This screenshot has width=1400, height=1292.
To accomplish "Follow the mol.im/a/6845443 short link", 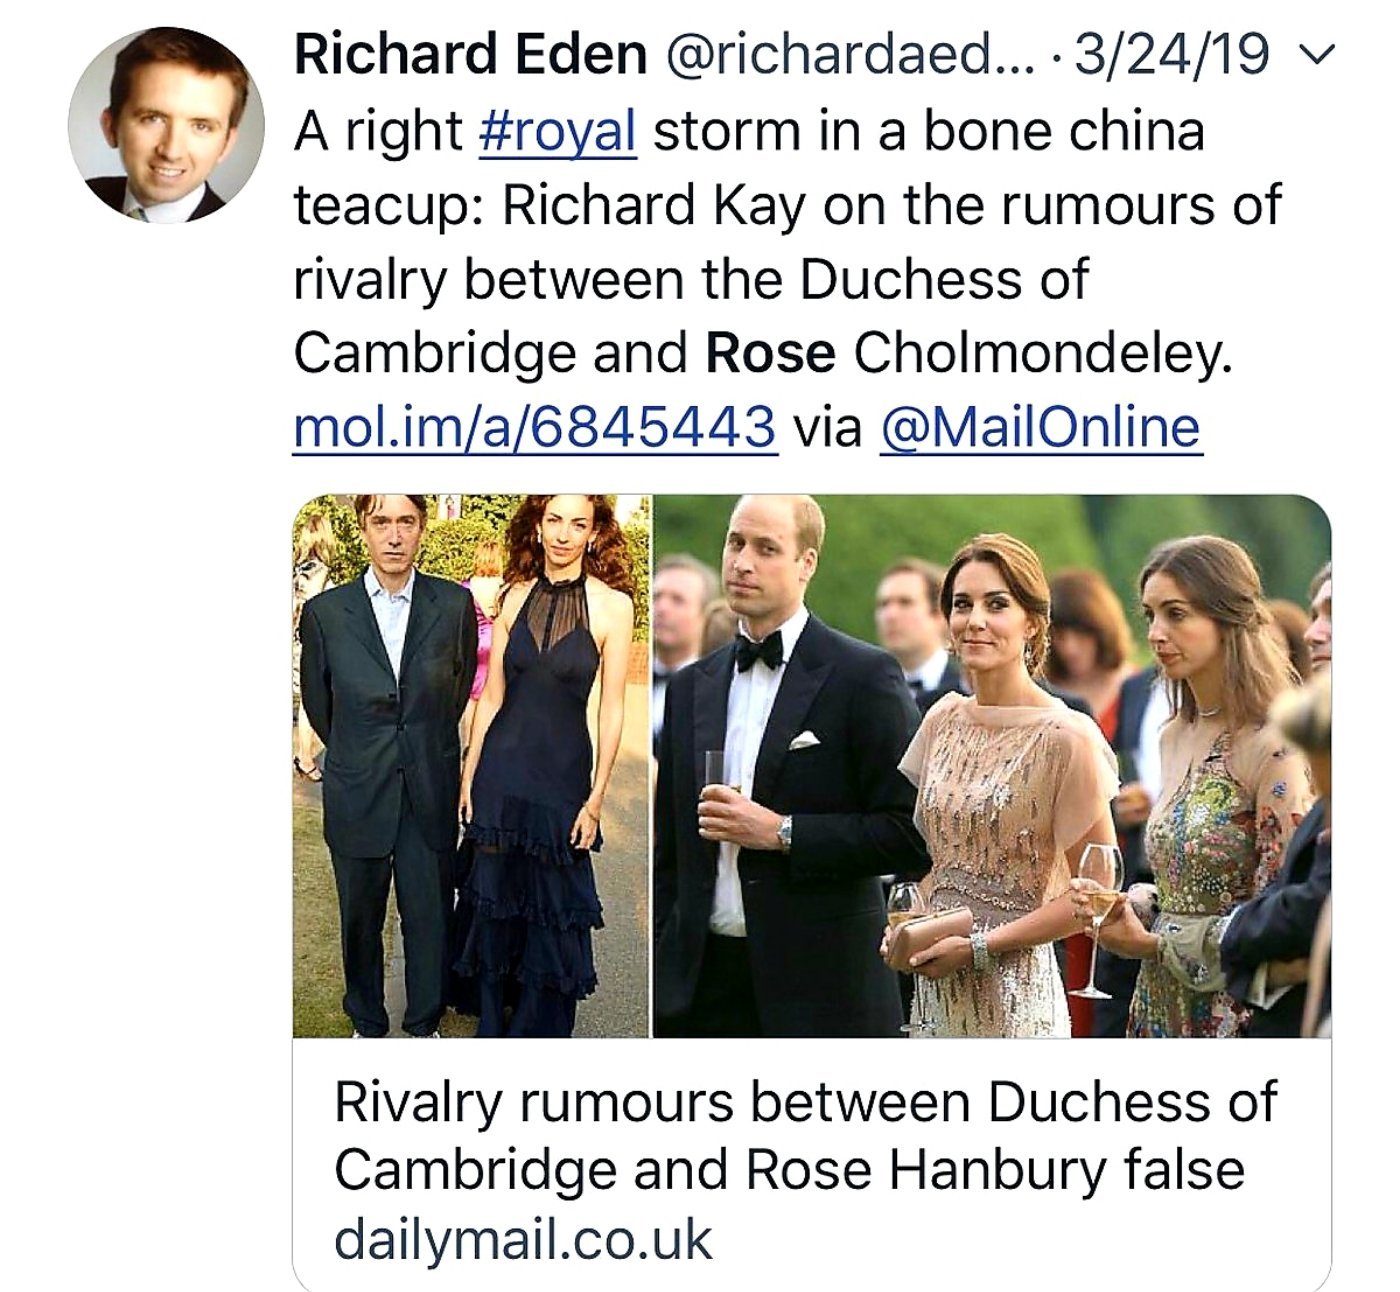I will tap(534, 427).
